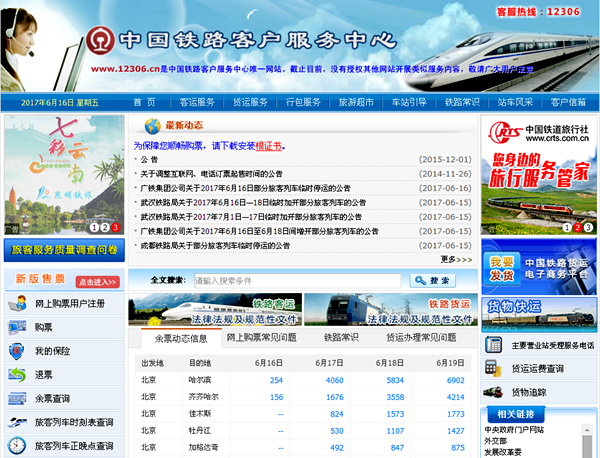This screenshot has height=458, width=600.
Task: Click the train timetable query icon
Action: [x=17, y=422]
